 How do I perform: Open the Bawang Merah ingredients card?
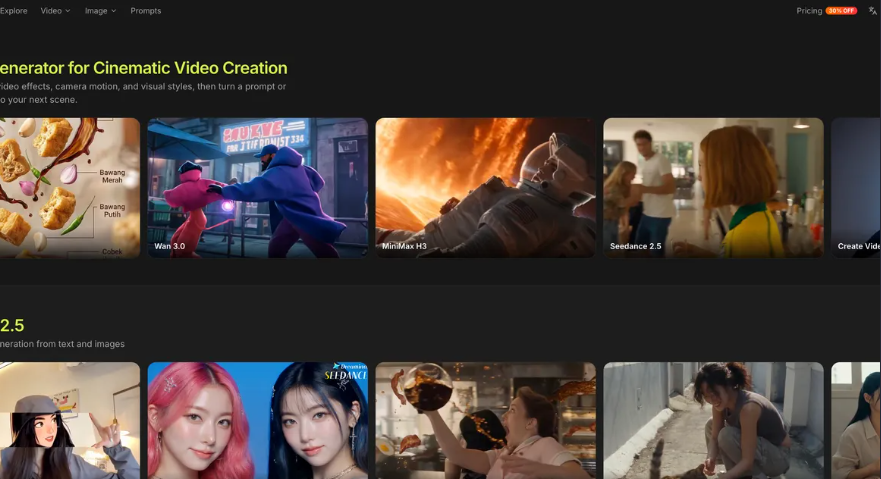coord(70,188)
